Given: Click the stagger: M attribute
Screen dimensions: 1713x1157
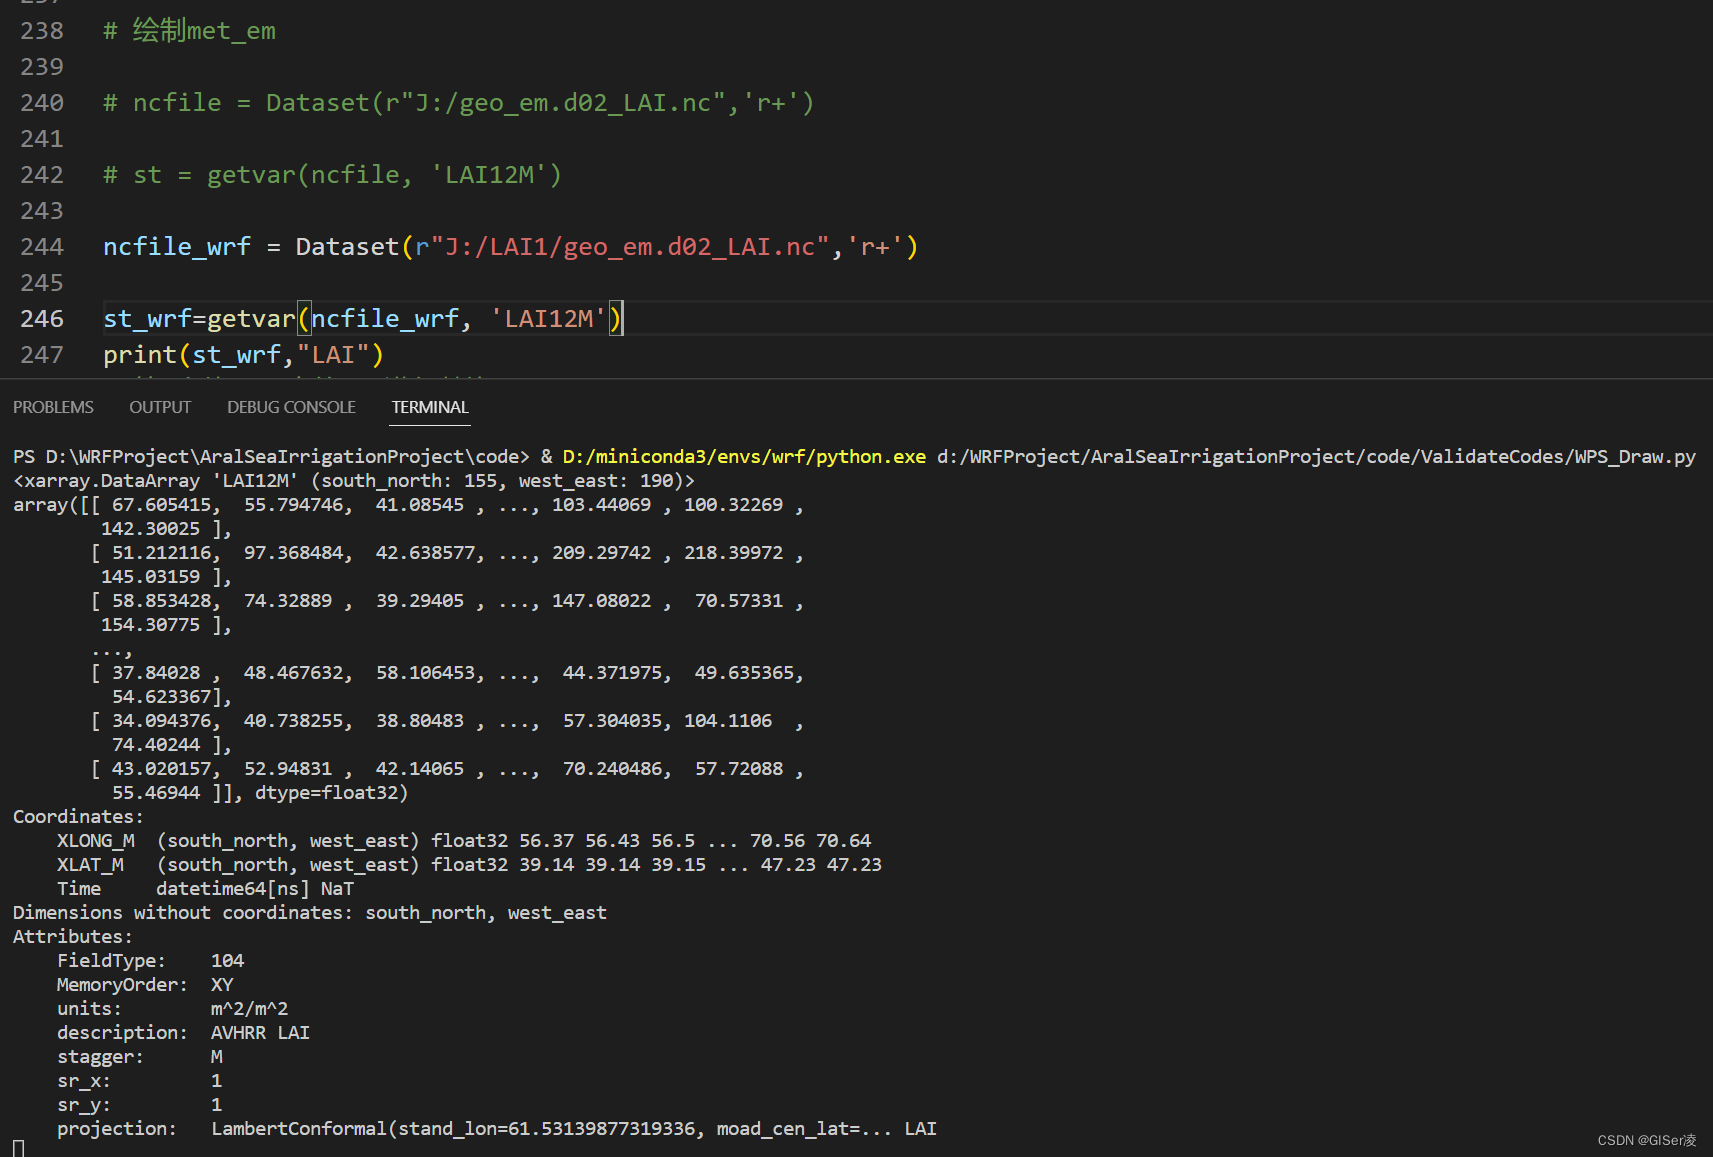Looking at the screenshot, I should [140, 1057].
